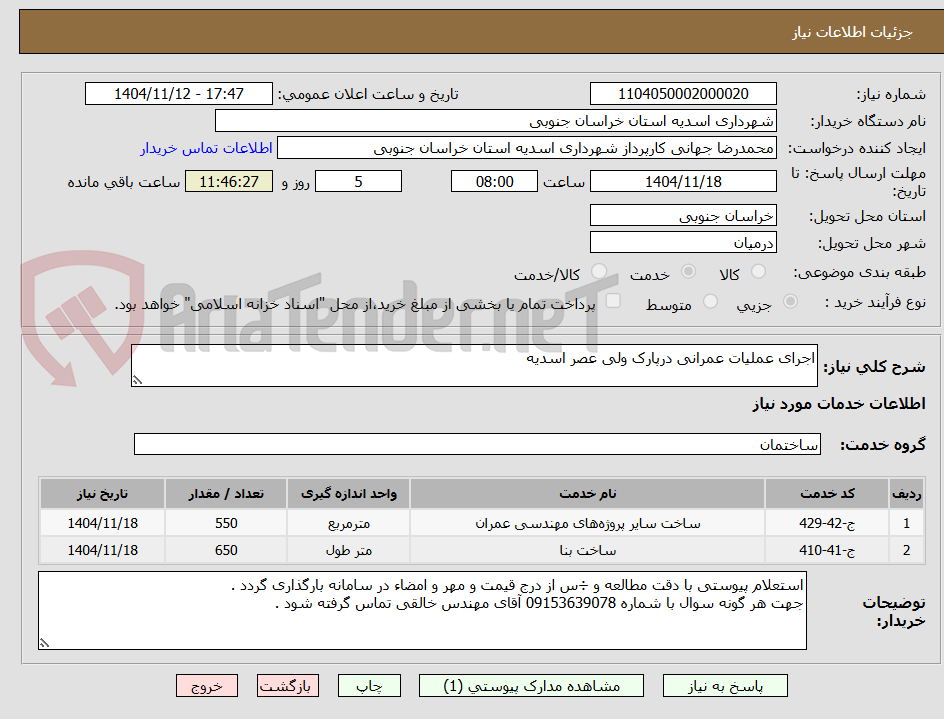Click the response deadline date 1404/11/18 field
This screenshot has width=944, height=719.
(683, 181)
